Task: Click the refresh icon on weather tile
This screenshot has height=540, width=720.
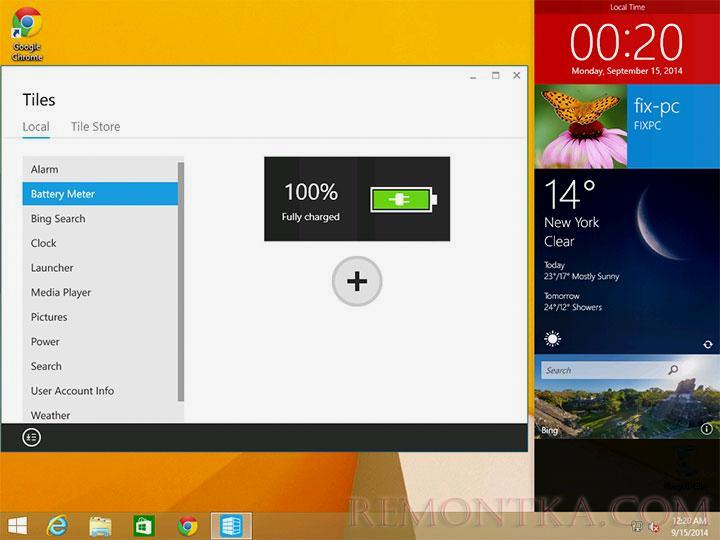Action: tap(707, 344)
